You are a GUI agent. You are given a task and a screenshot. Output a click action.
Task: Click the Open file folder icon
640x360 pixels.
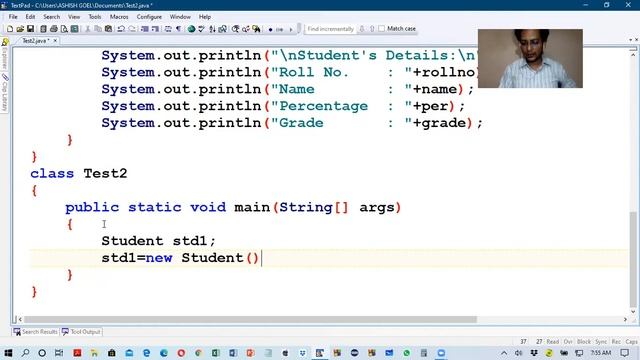20,29
